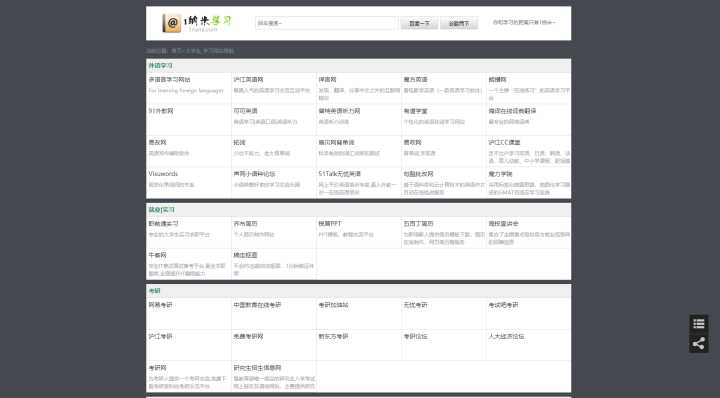The image size is (720, 398).
Task: Open the 研究生招生信息网 link
Action: (x=257, y=368)
